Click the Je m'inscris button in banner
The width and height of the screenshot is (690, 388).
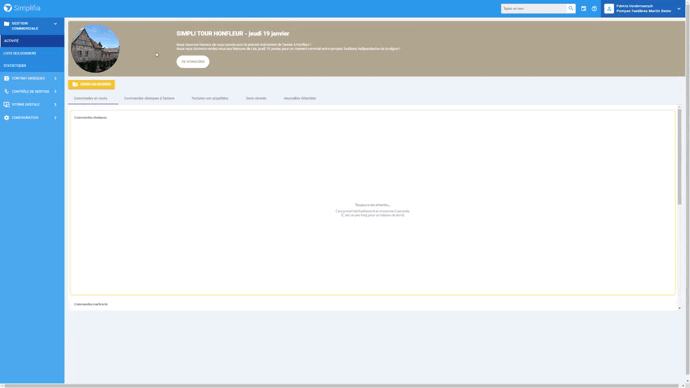tap(193, 62)
